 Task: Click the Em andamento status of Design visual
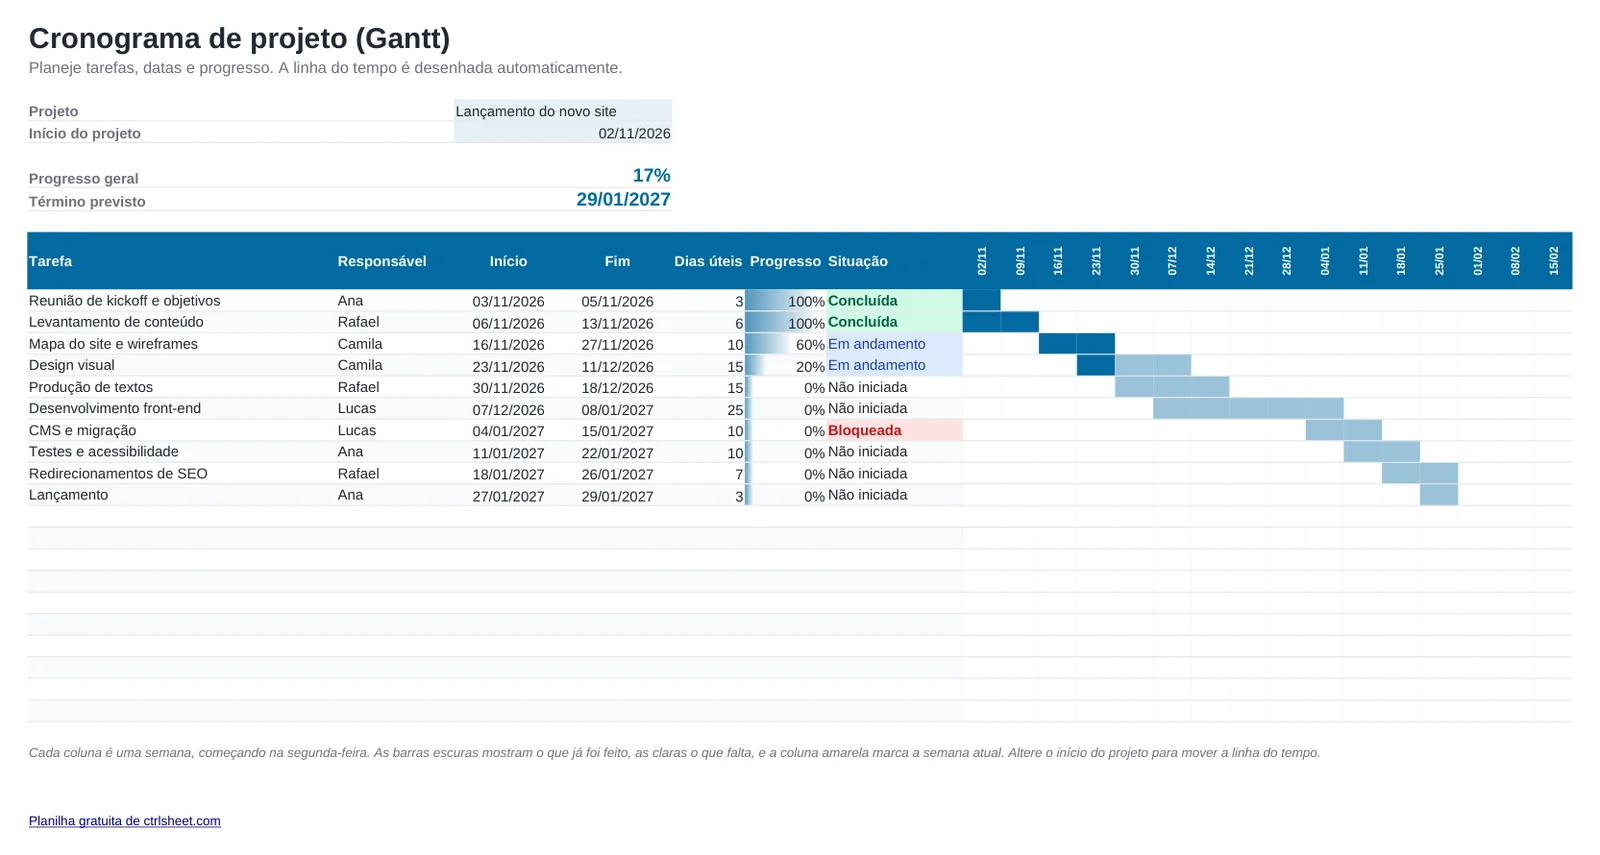(894, 365)
